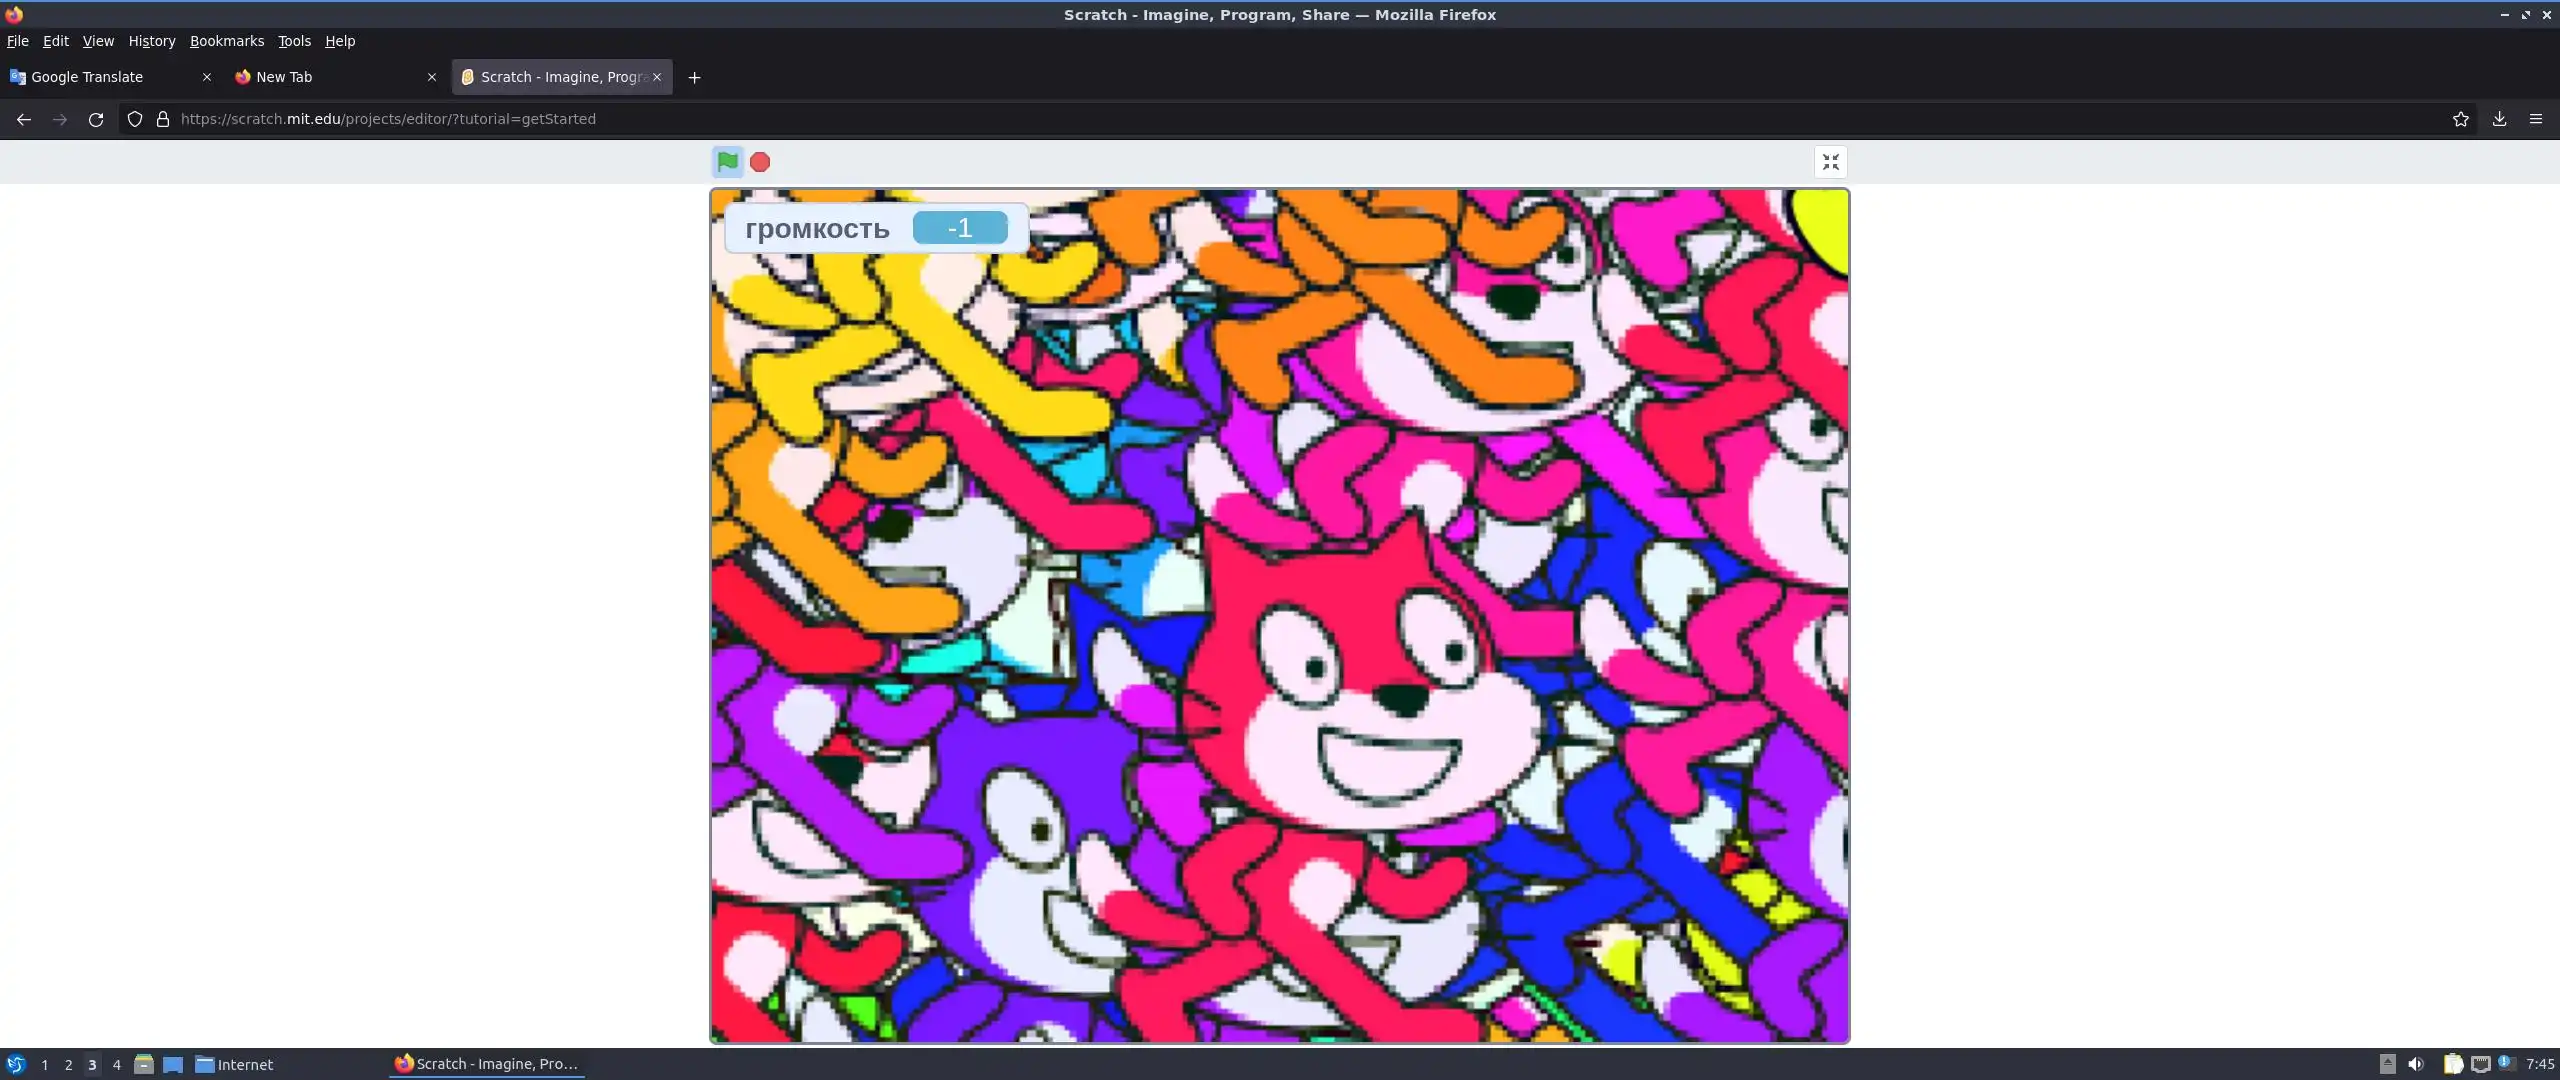Screen dimensions: 2560x1080
Task: Open the Bookmarks menu
Action: [x=227, y=41]
